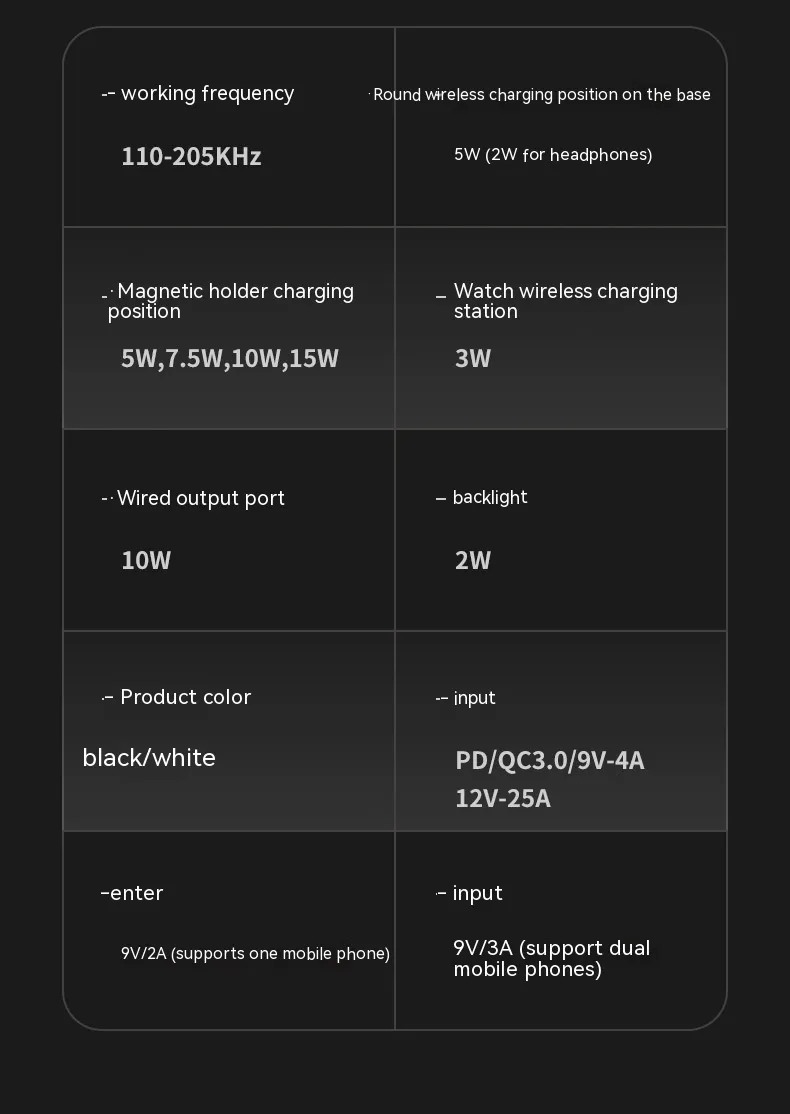Select the "5W,7.5W,10W,15W" power values
790x1114 pixels.
[x=230, y=359]
